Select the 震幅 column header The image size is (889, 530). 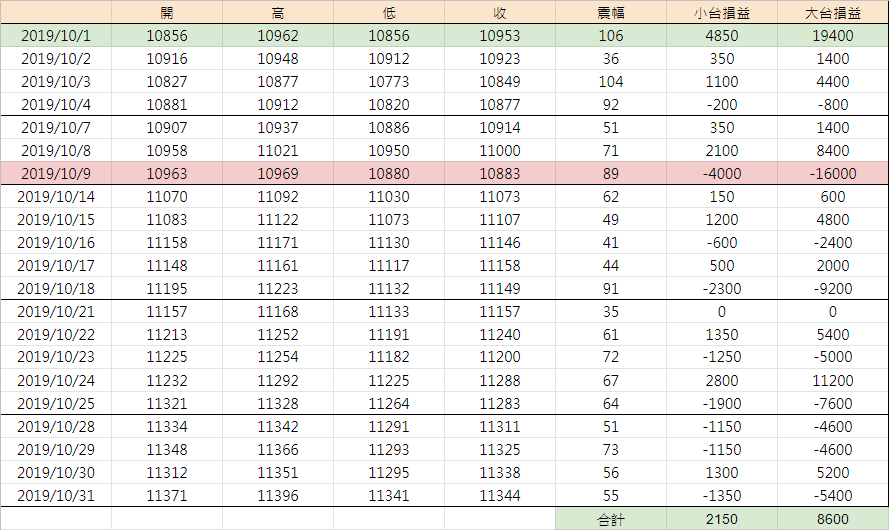611,12
